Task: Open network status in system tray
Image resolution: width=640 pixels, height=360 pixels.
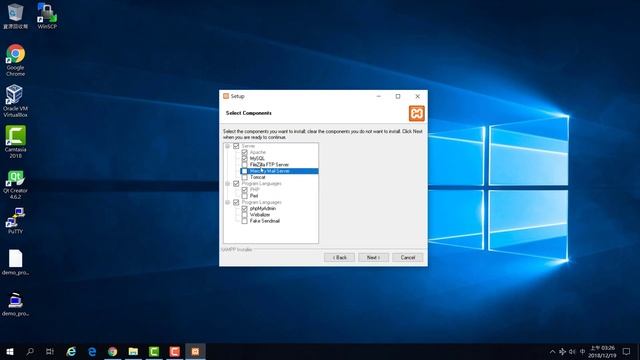Action: click(x=562, y=351)
